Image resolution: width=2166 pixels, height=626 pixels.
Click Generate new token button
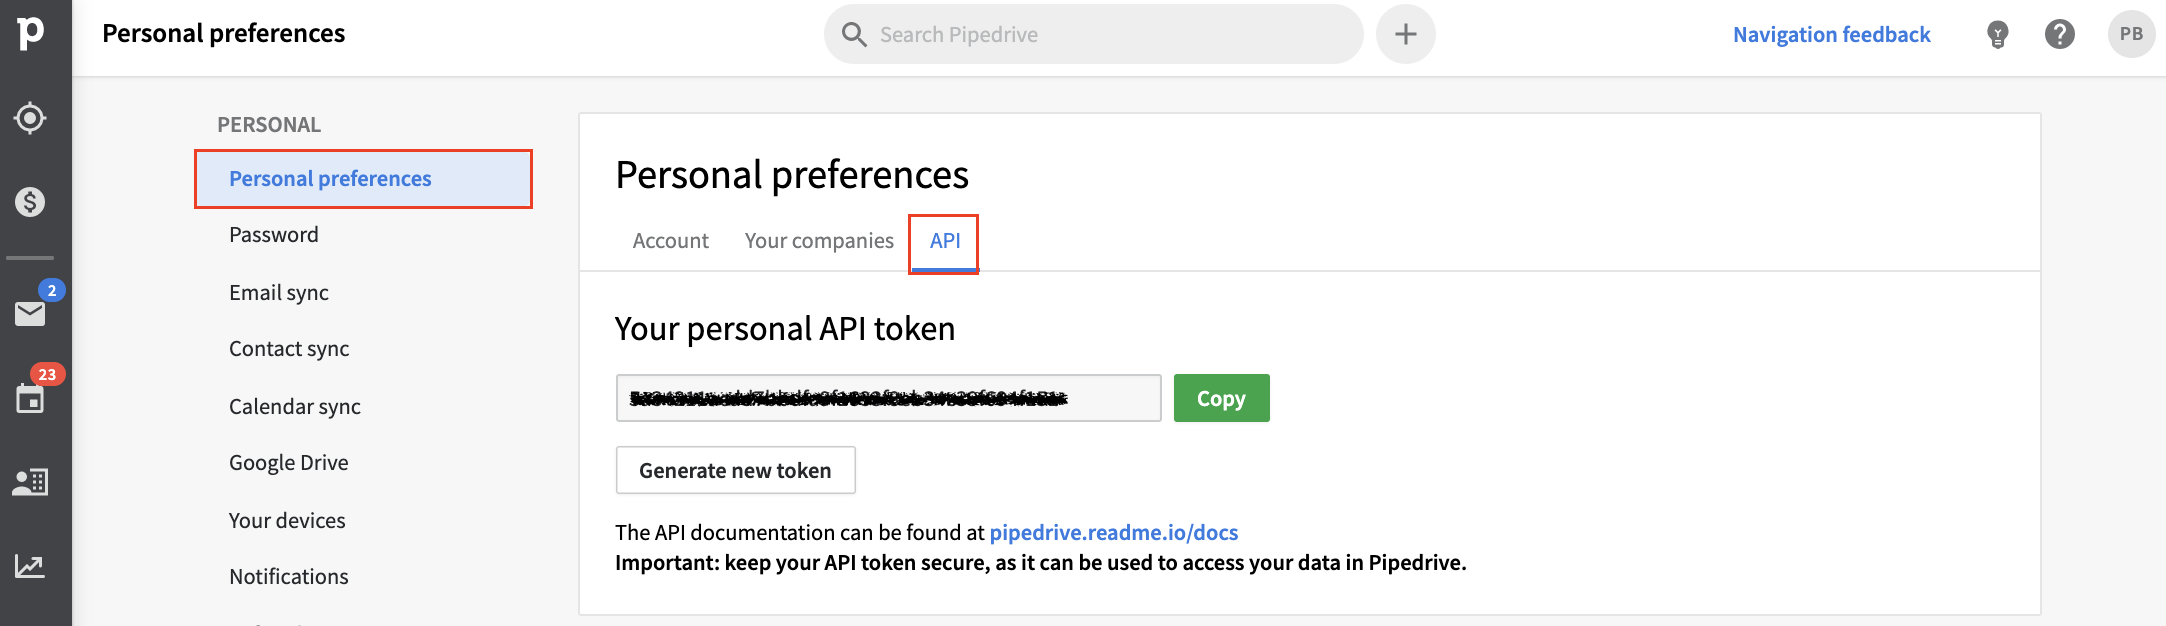click(735, 470)
